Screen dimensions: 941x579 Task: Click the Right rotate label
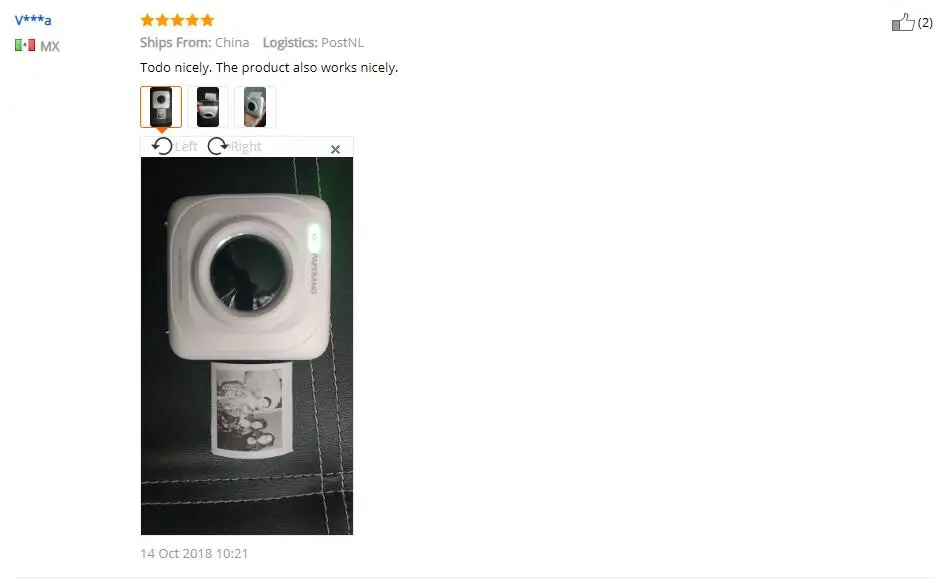point(246,146)
